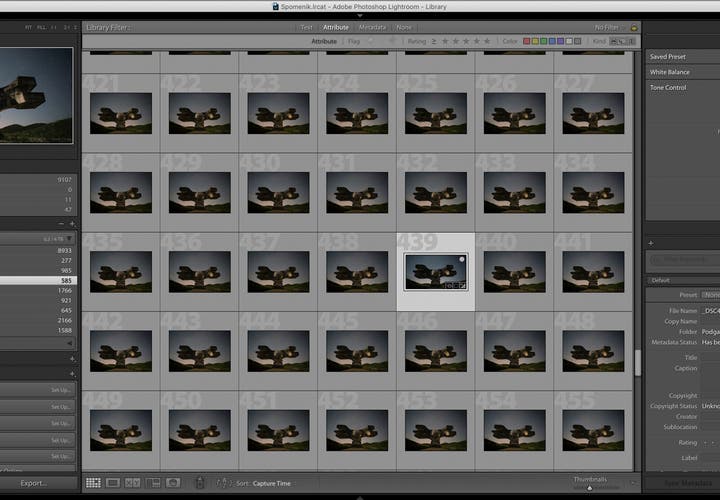Filter by first rating star
The width and height of the screenshot is (720, 500).
[445, 41]
